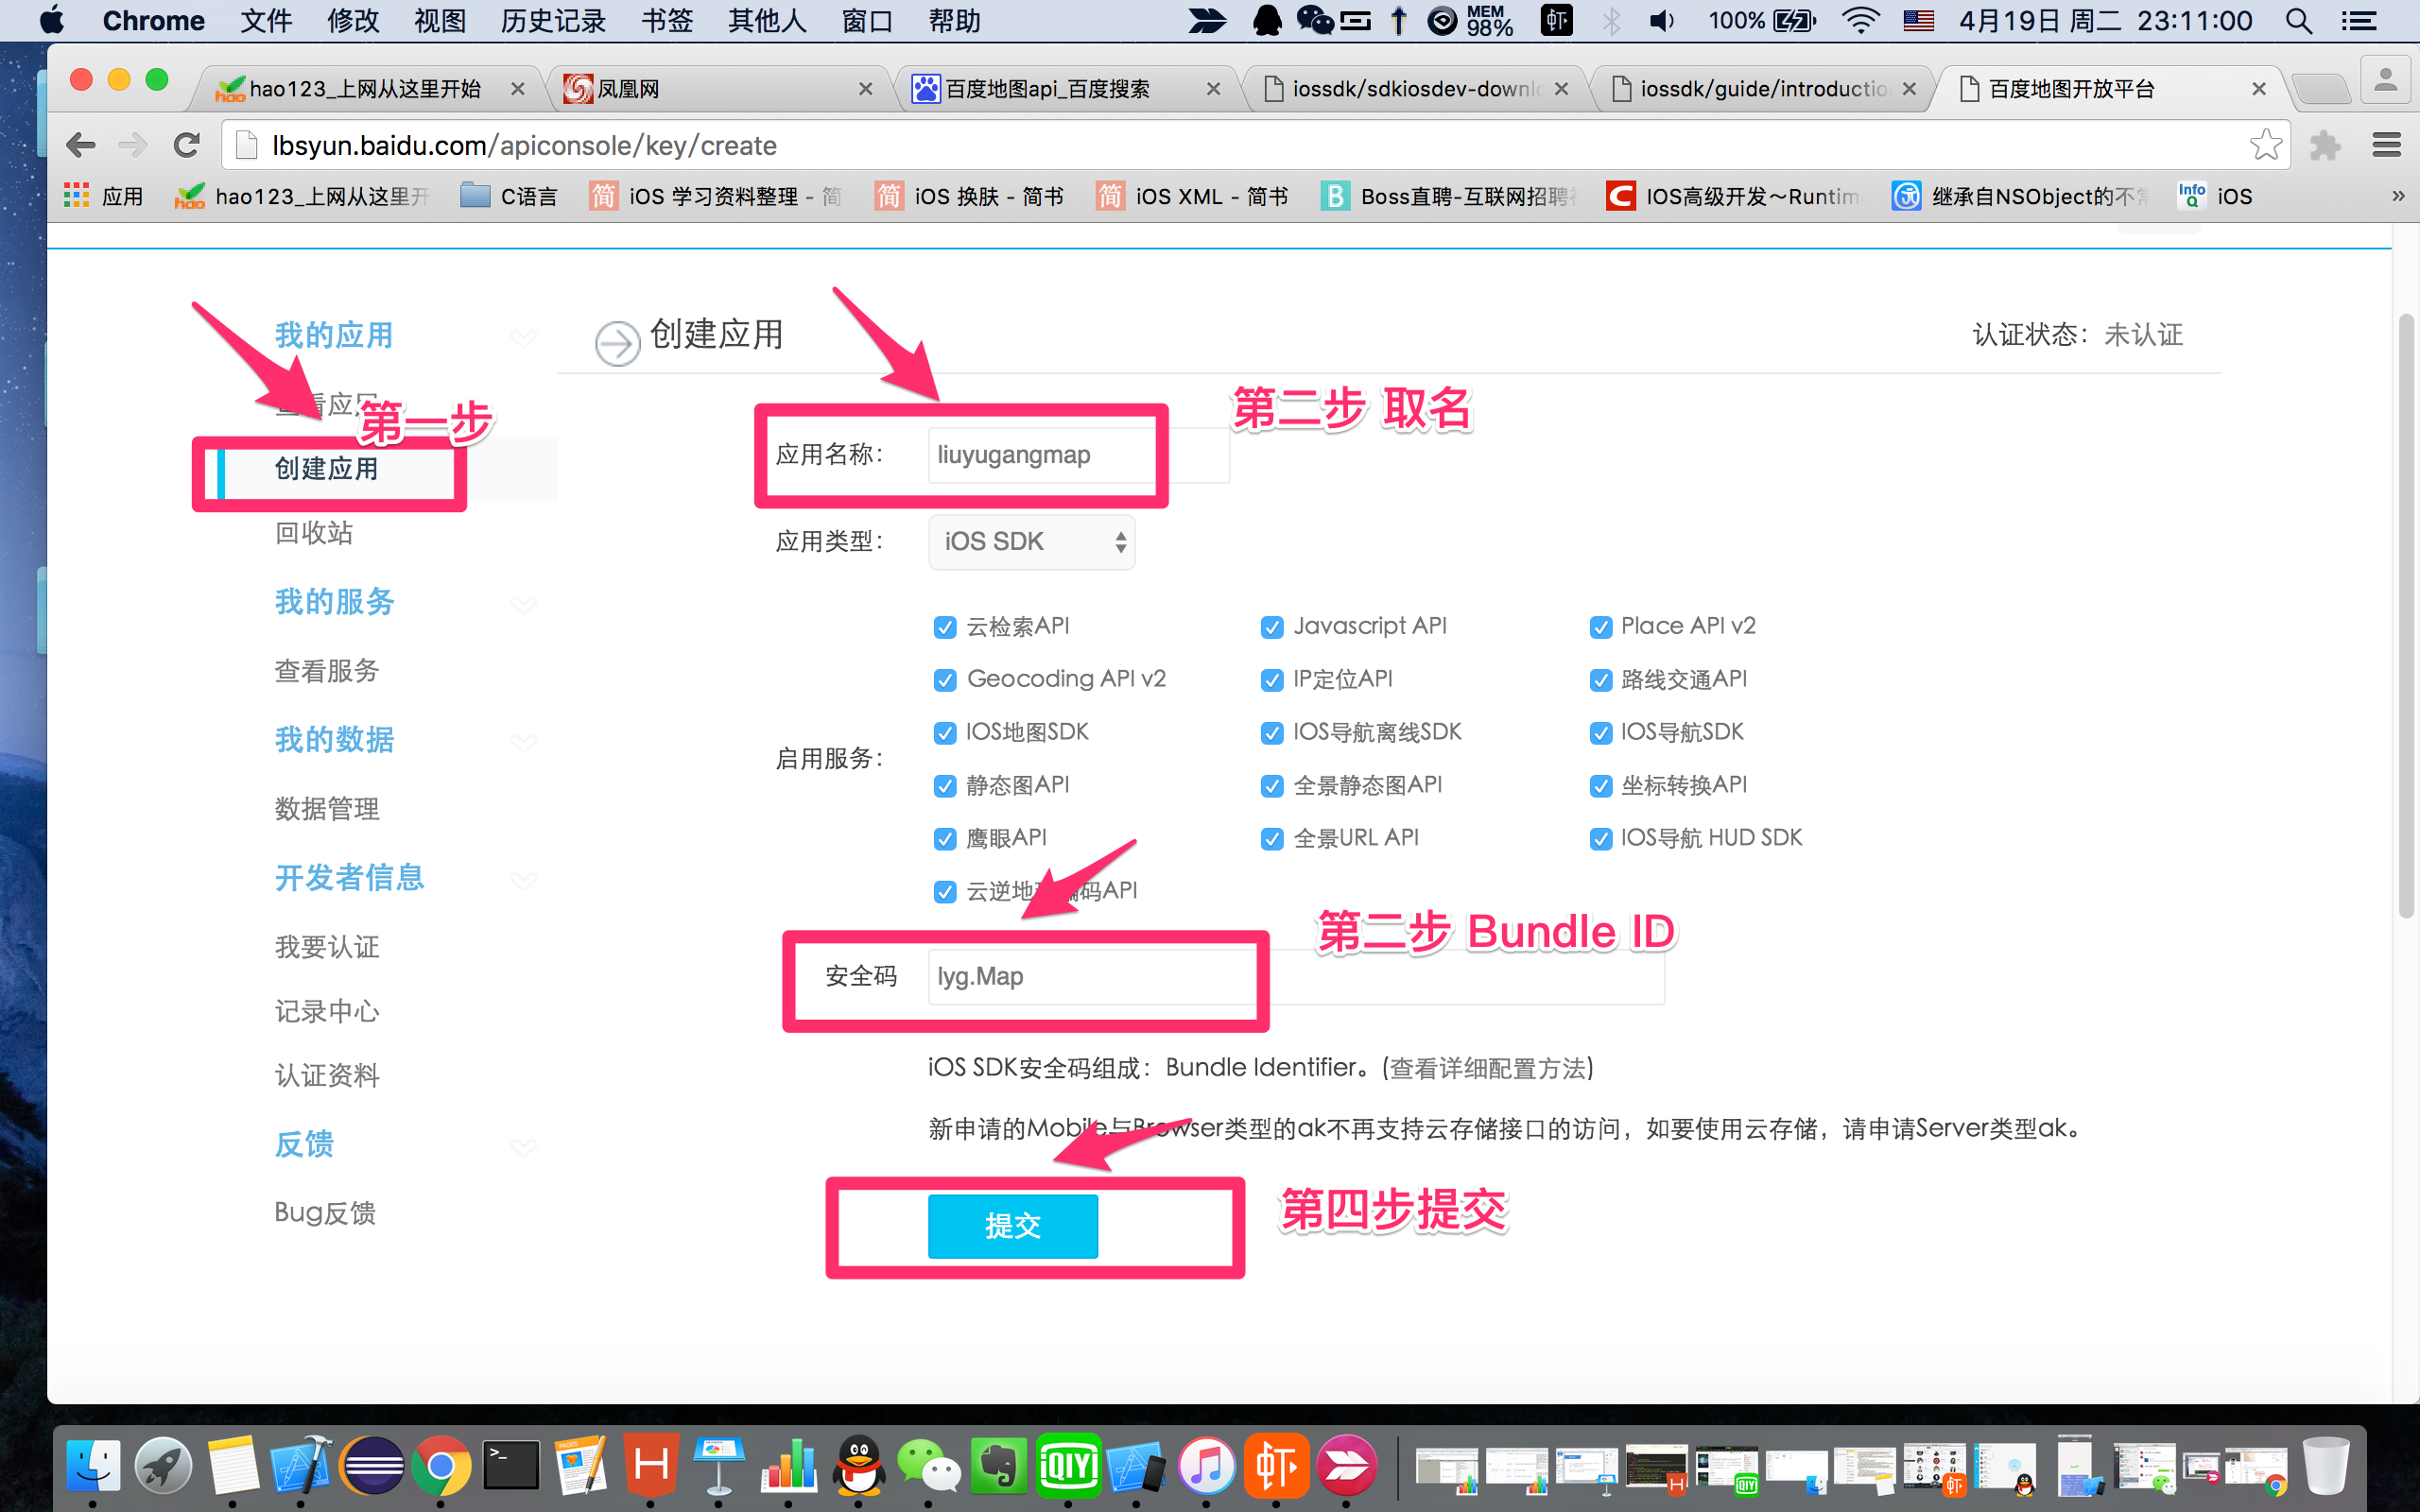Open iQIYI app in the Dock
This screenshot has height=1512, width=2420.
[x=1068, y=1466]
